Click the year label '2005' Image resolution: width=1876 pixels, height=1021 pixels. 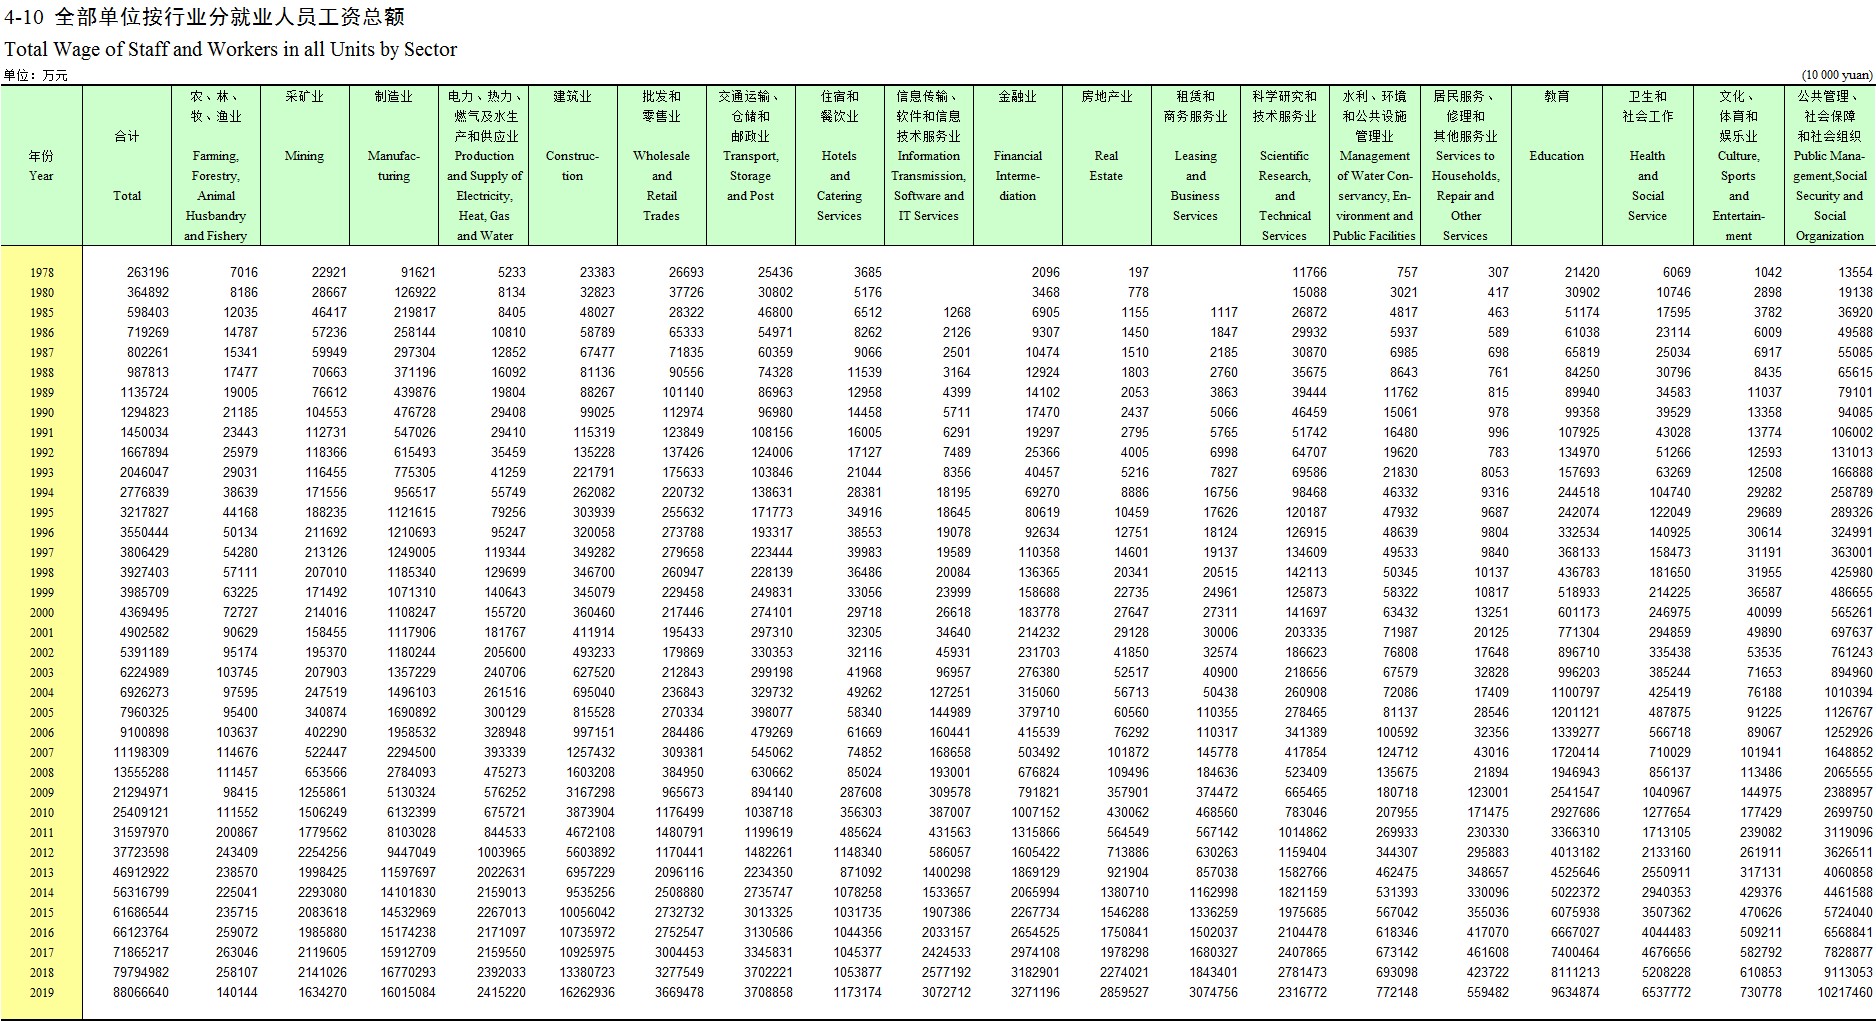click(x=41, y=713)
